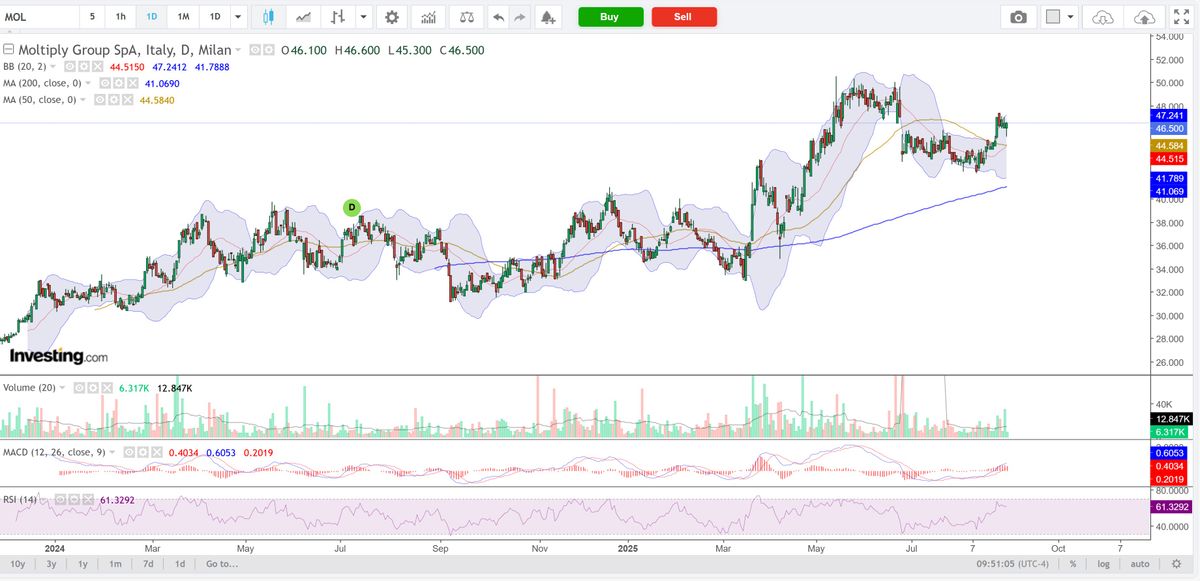Image resolution: width=1200 pixels, height=581 pixels.
Task: Toggle visibility of MACD indicator
Action: pyautogui.click(x=130, y=452)
